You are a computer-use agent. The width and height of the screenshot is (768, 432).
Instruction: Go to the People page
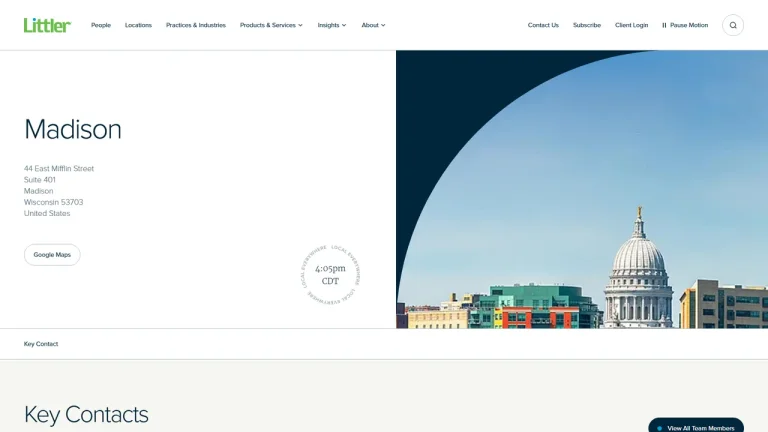101,25
